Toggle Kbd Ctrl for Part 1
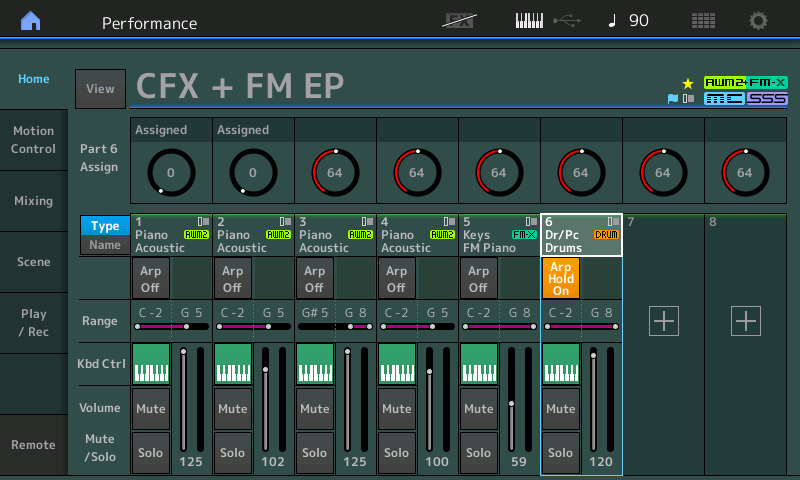Viewport: 800px width, 480px height. (x=151, y=364)
